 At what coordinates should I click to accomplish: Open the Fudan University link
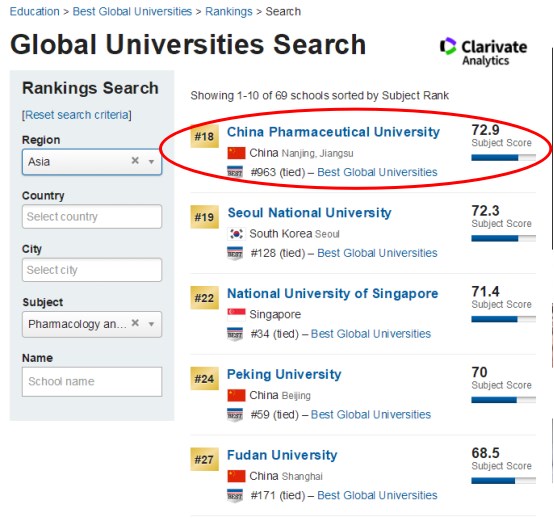click(x=282, y=455)
